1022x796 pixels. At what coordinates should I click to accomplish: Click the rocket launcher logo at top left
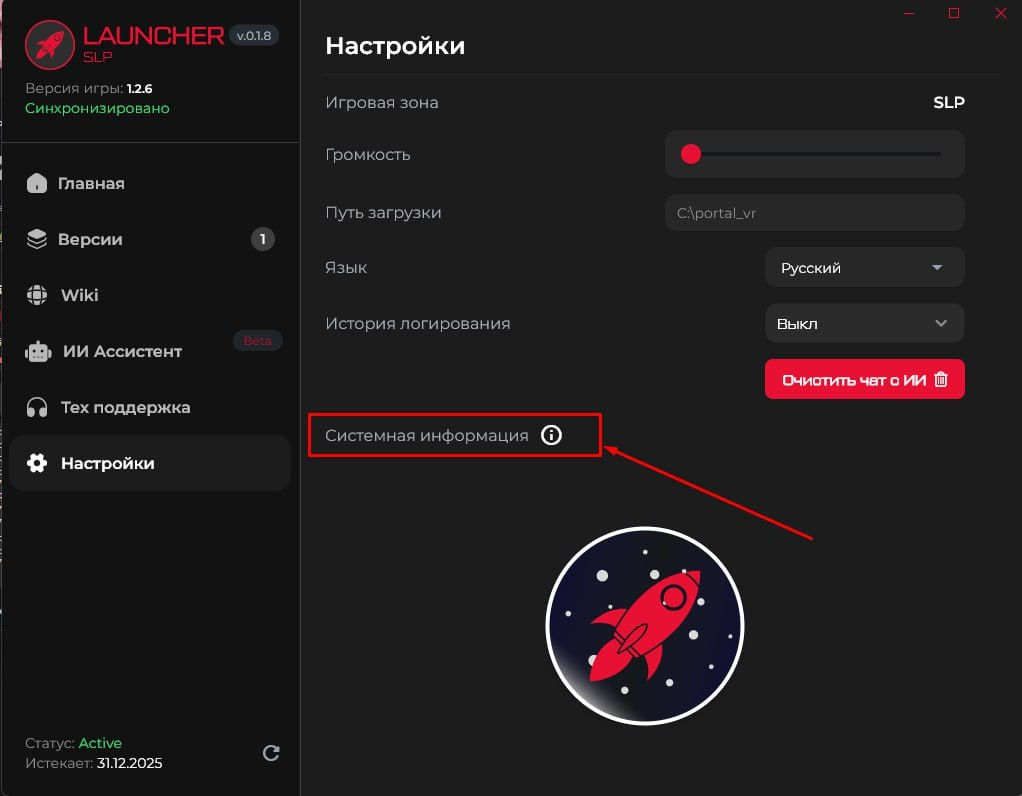[50, 44]
